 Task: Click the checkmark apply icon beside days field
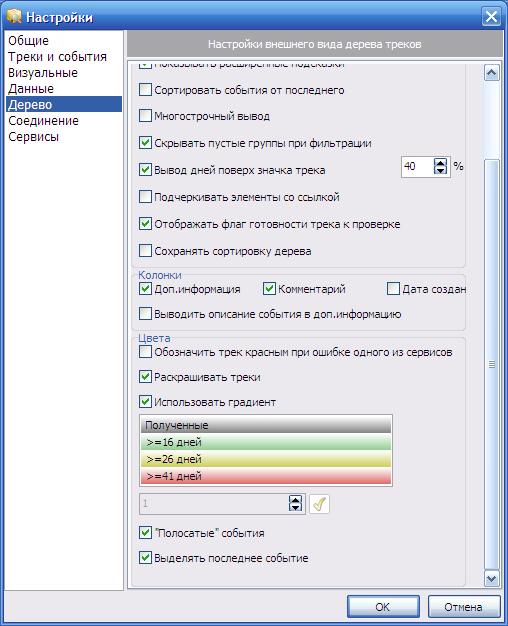[319, 504]
